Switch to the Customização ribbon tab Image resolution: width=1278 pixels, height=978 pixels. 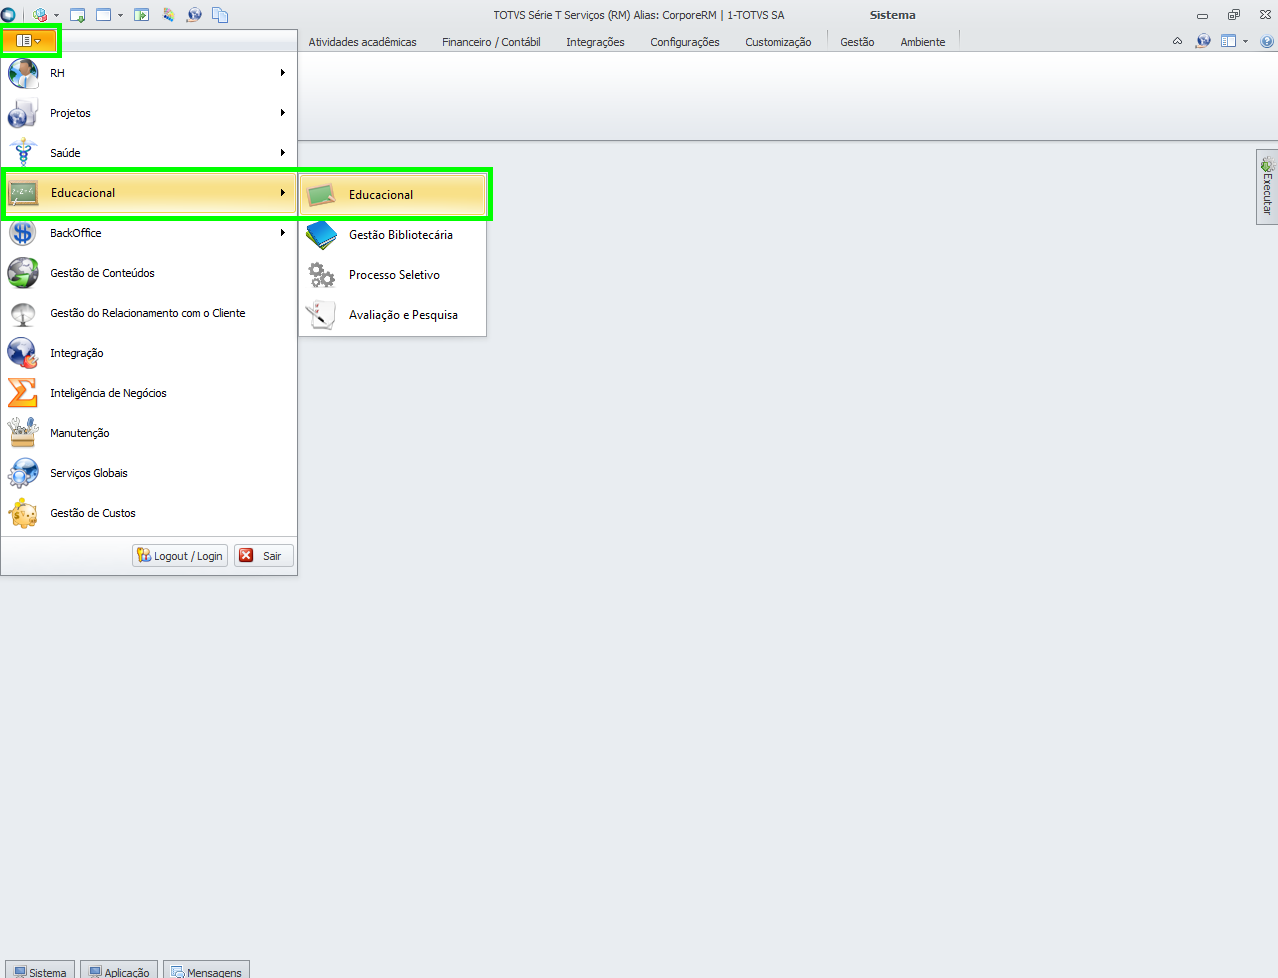(x=778, y=42)
